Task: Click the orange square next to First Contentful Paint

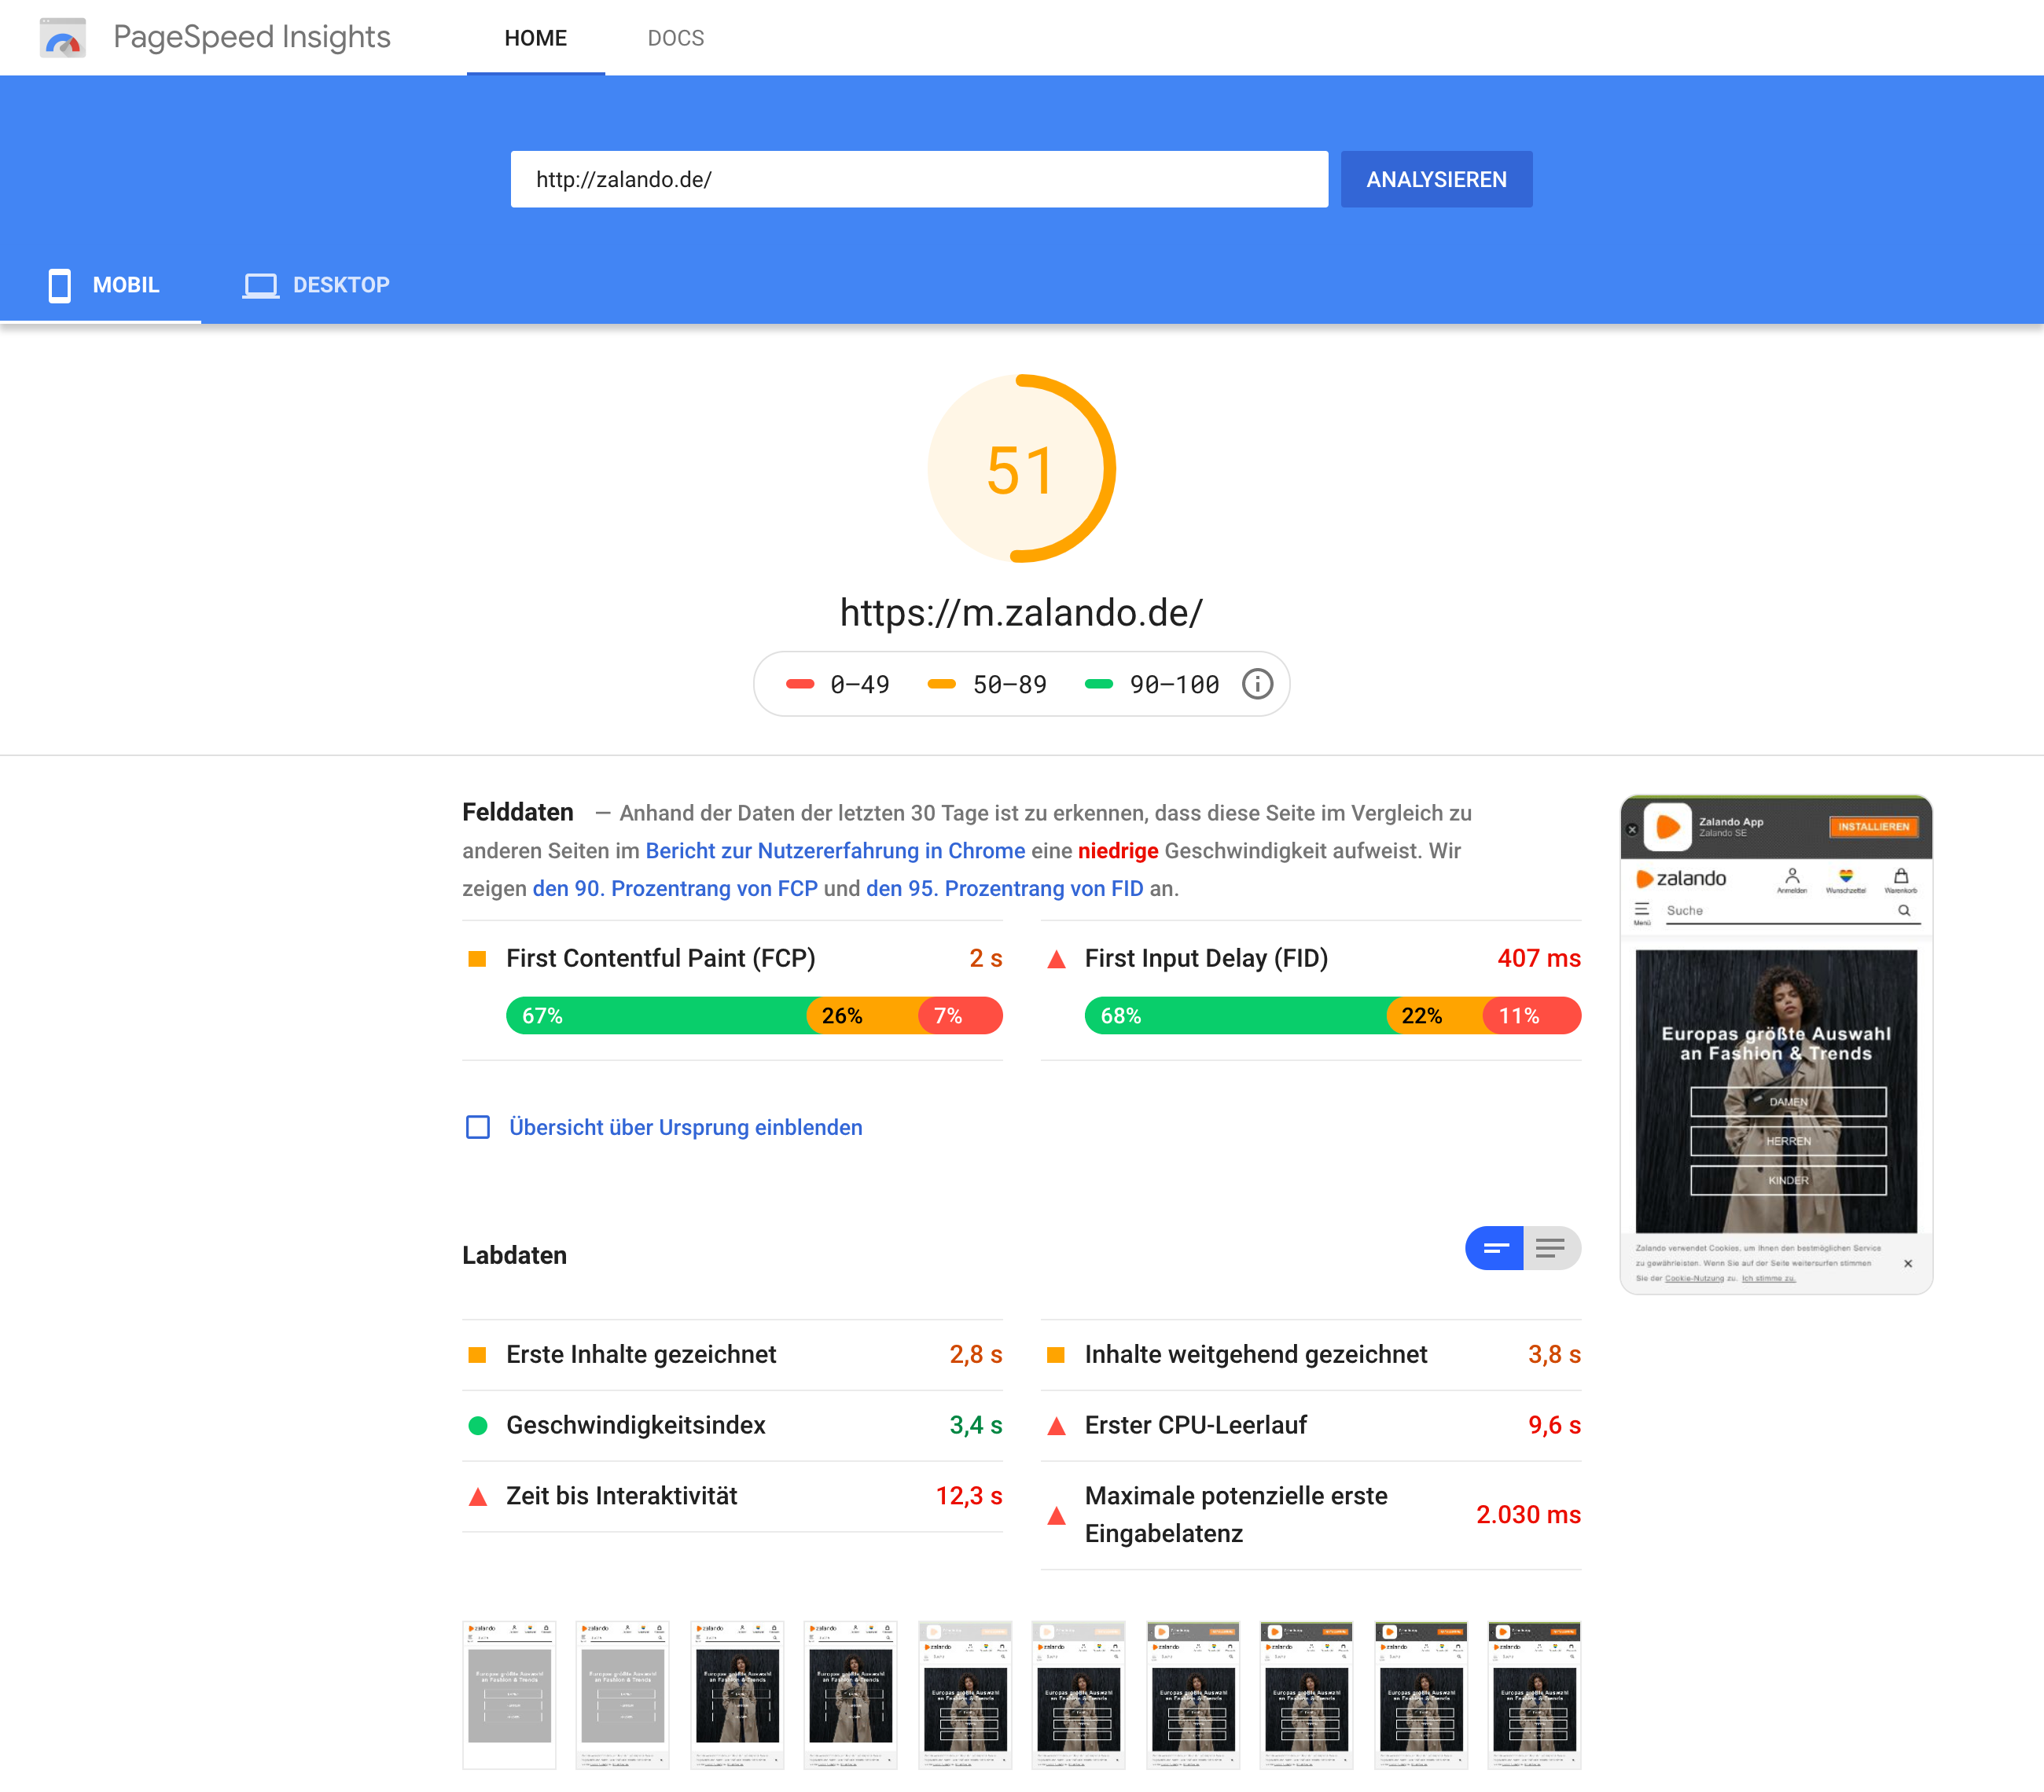Action: (x=477, y=959)
